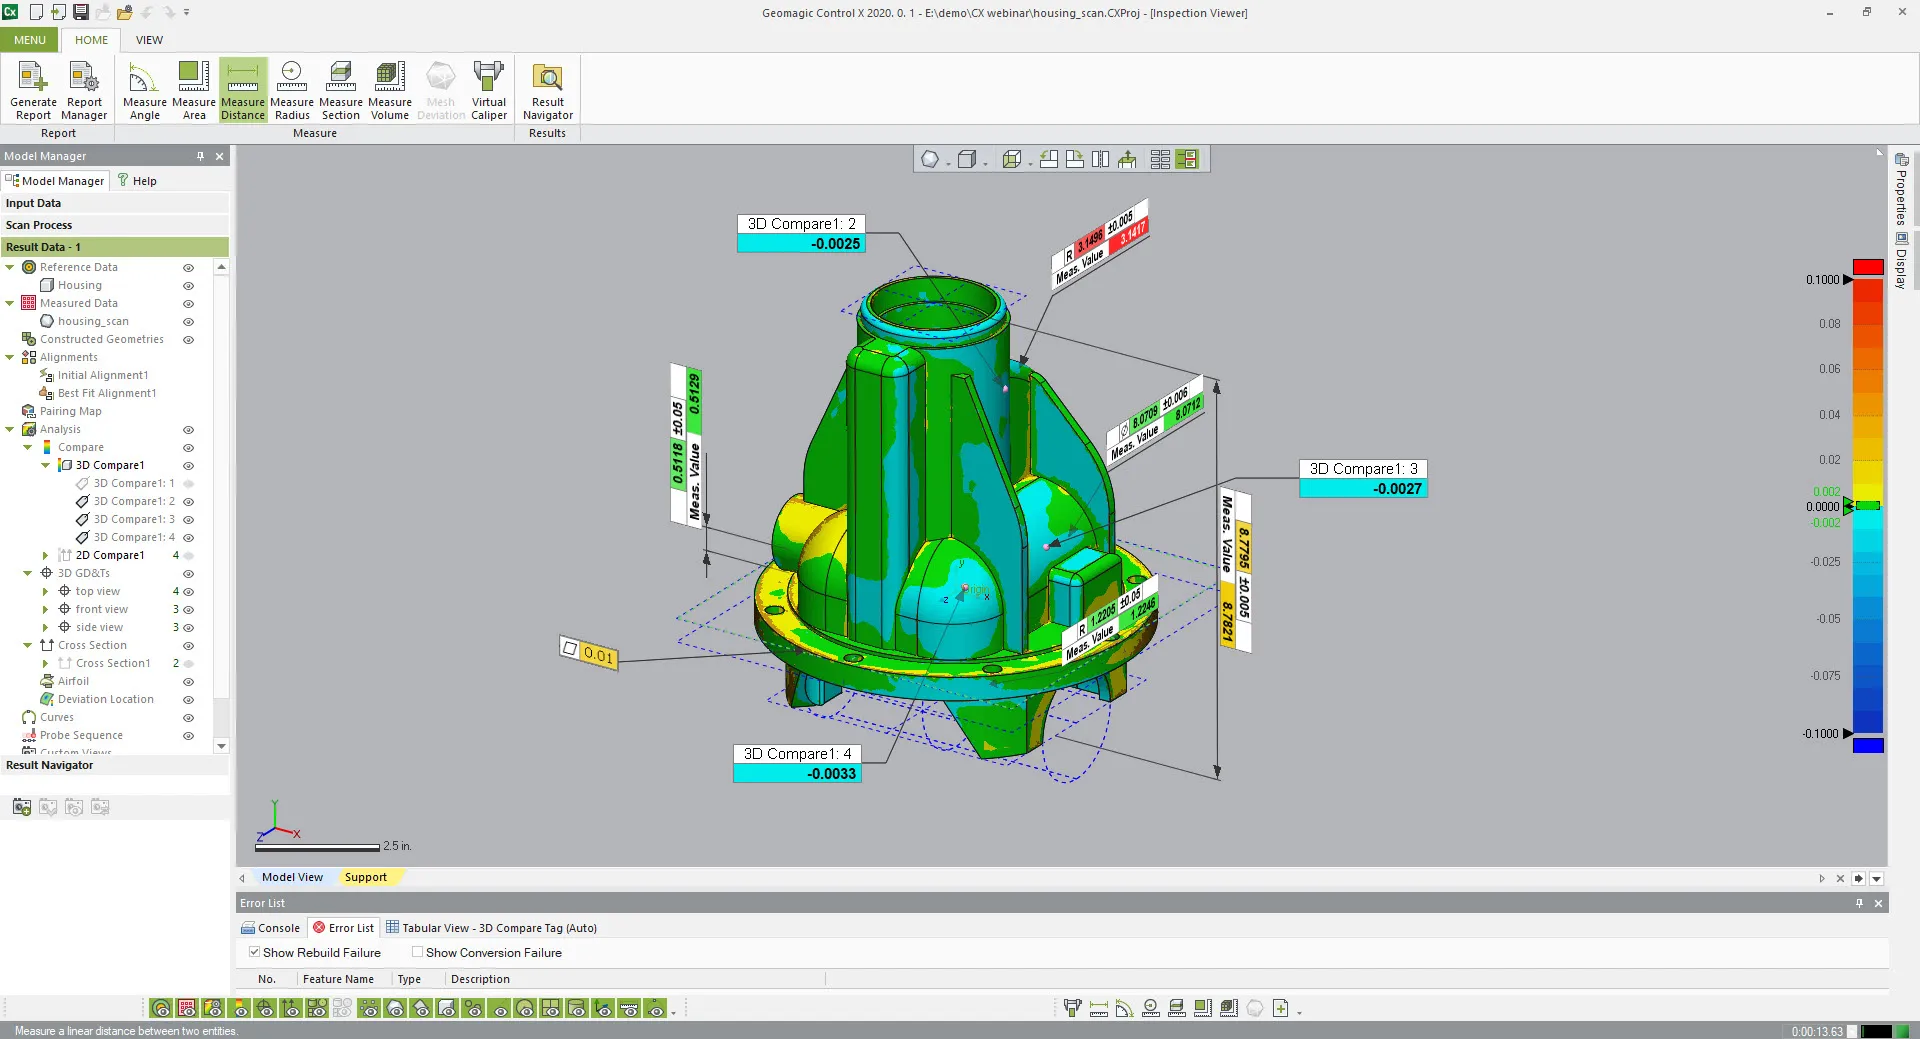
Task: Toggle visibility of 3D Compare1
Action: pyautogui.click(x=188, y=465)
